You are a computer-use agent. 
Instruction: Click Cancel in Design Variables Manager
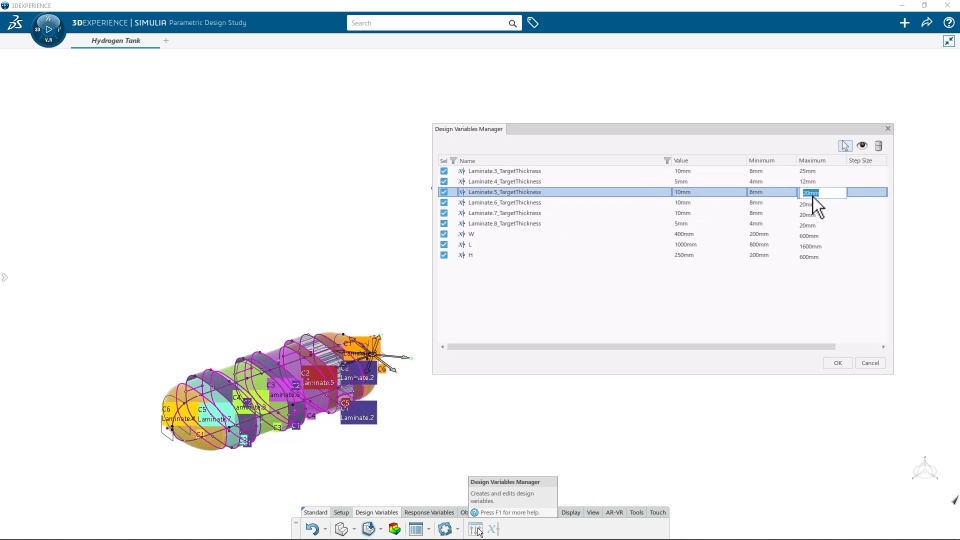click(870, 363)
